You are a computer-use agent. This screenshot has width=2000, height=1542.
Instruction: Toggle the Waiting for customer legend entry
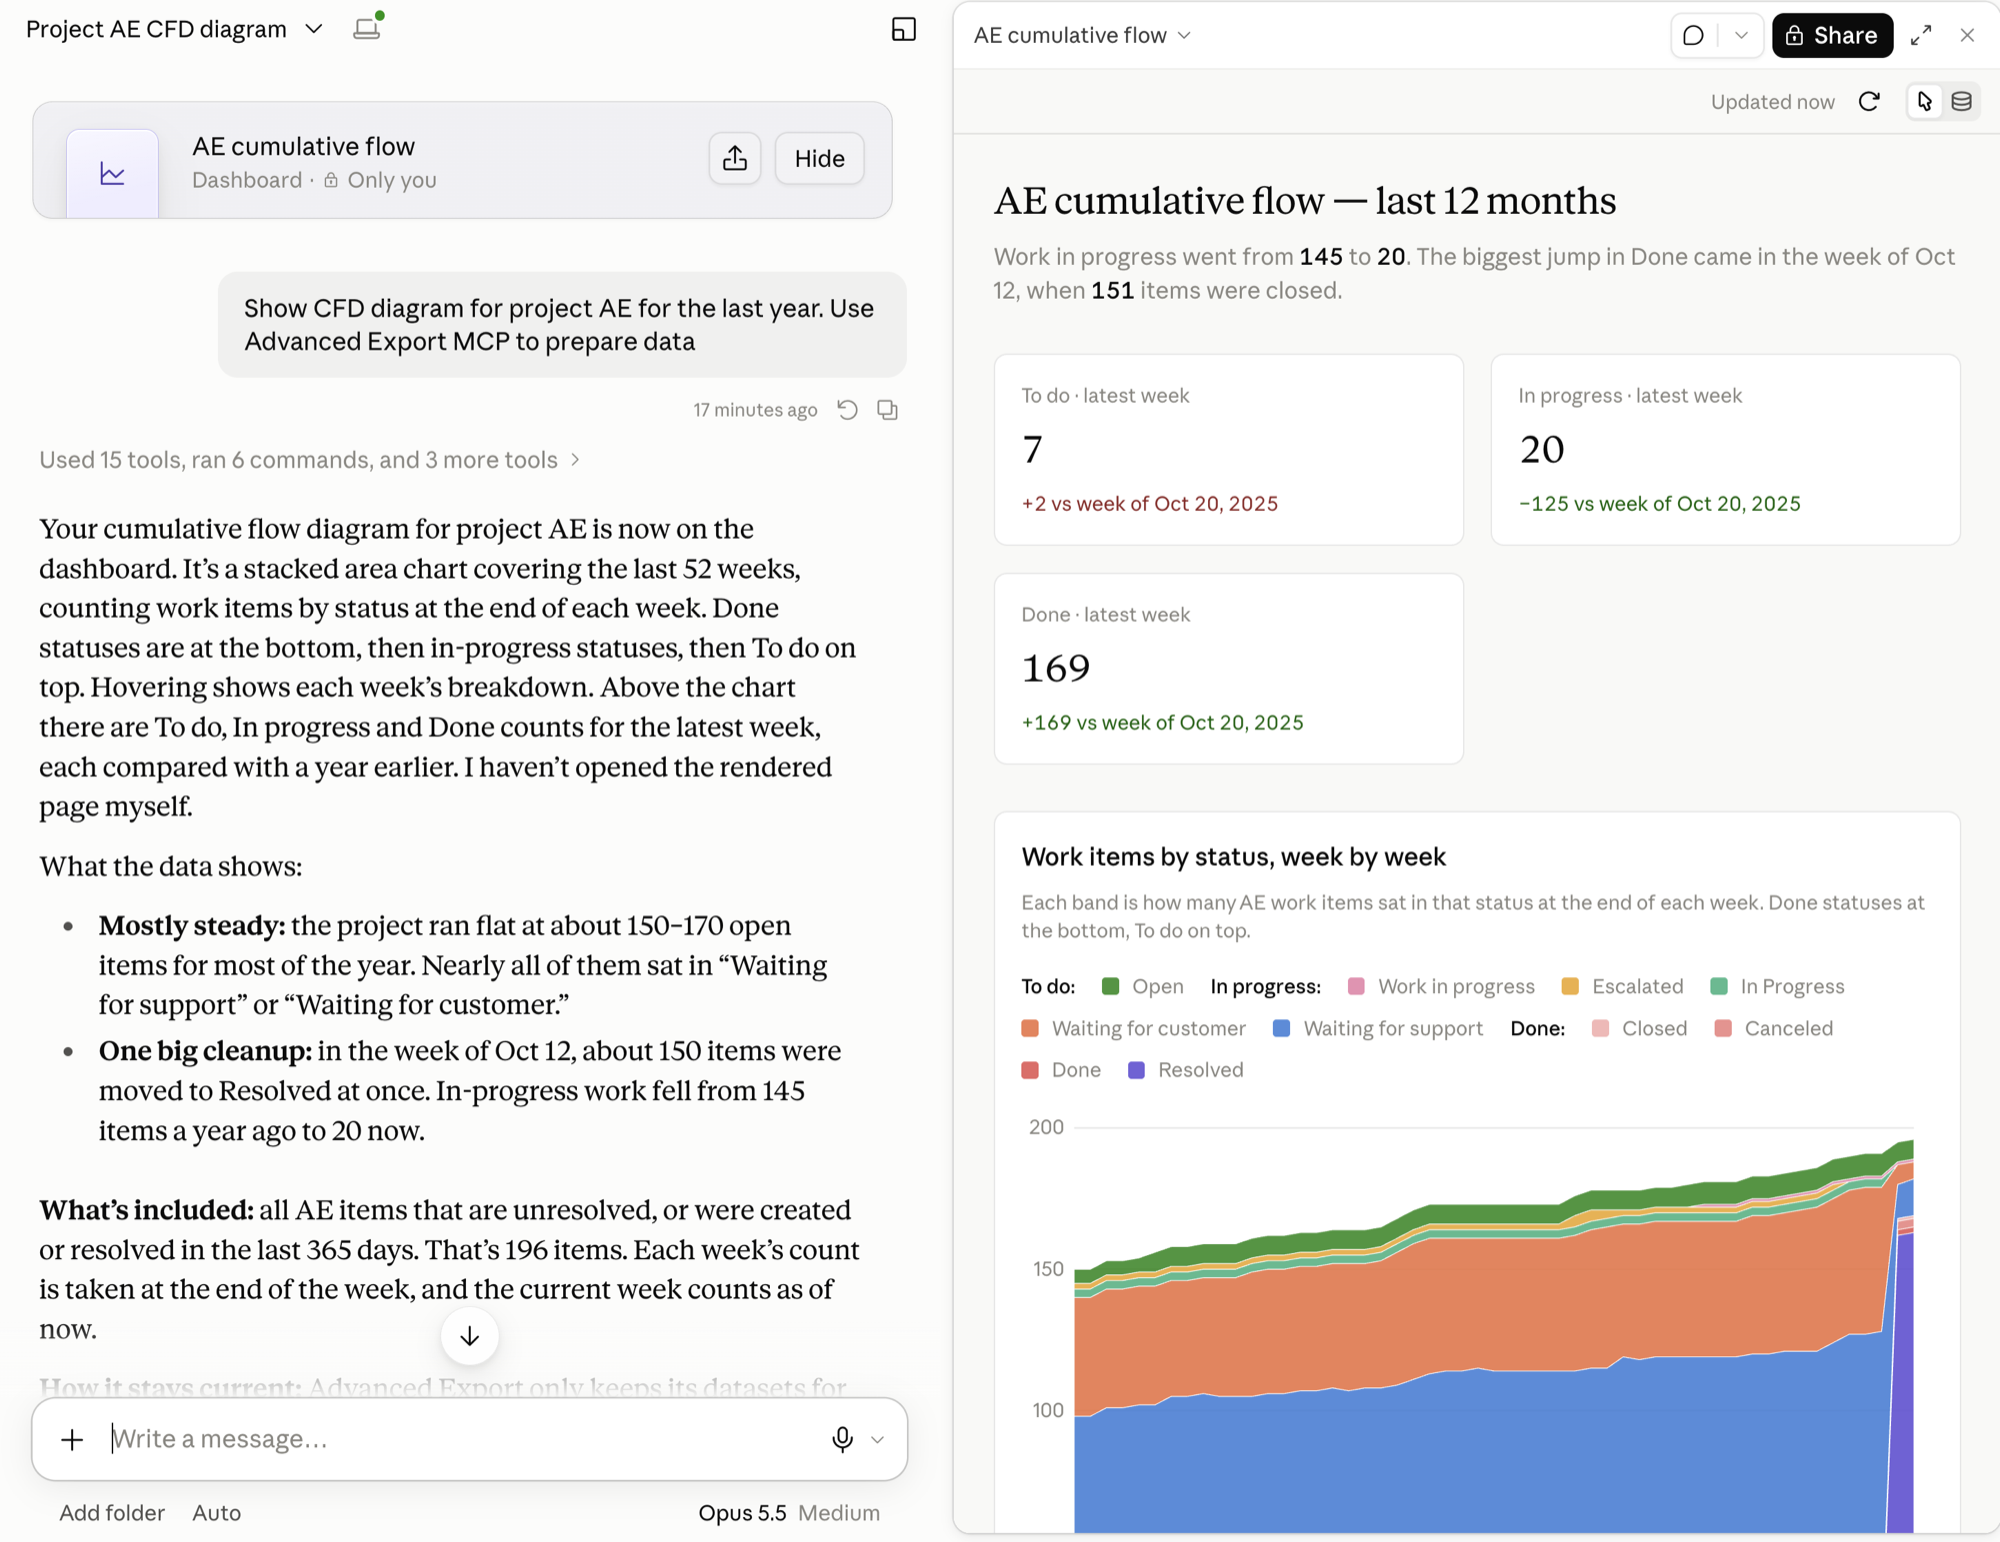(1133, 1029)
